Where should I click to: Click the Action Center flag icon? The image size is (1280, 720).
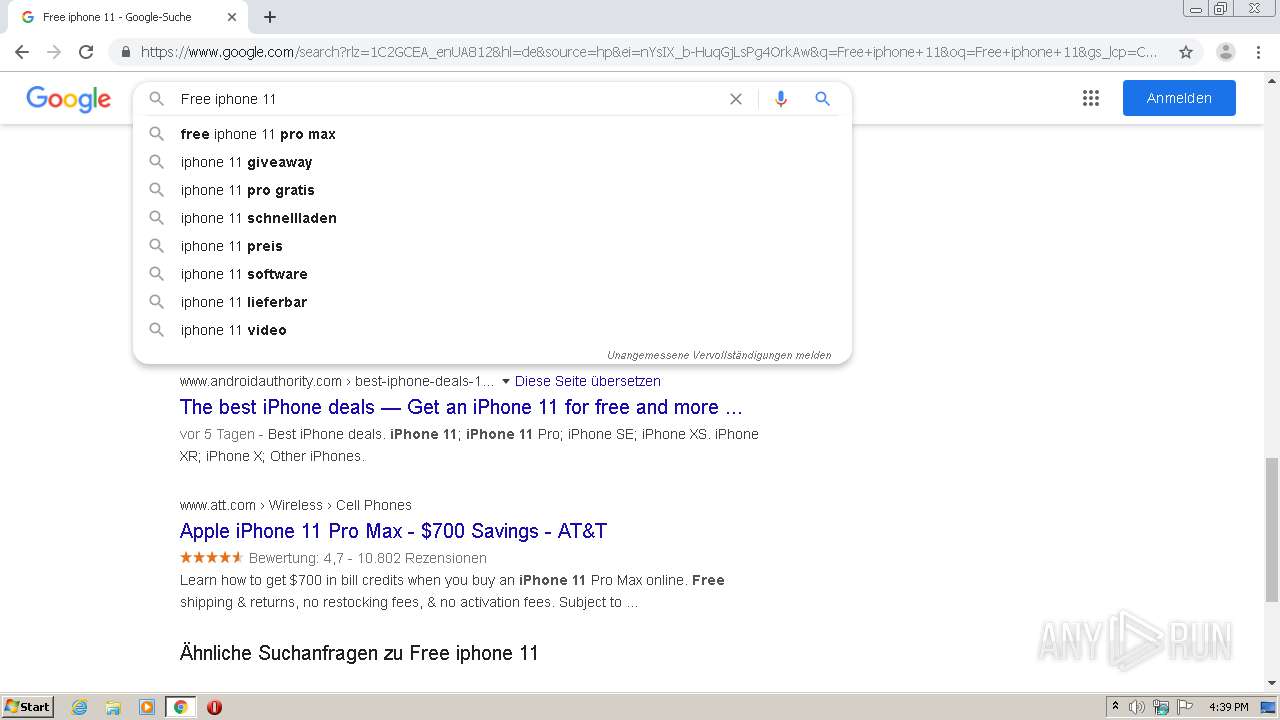tap(1185, 707)
